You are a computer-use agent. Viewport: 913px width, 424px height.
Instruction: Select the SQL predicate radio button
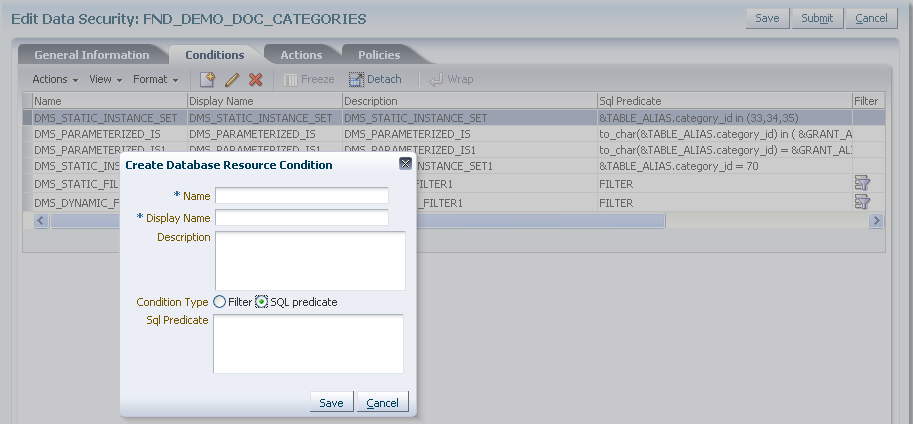tap(261, 302)
